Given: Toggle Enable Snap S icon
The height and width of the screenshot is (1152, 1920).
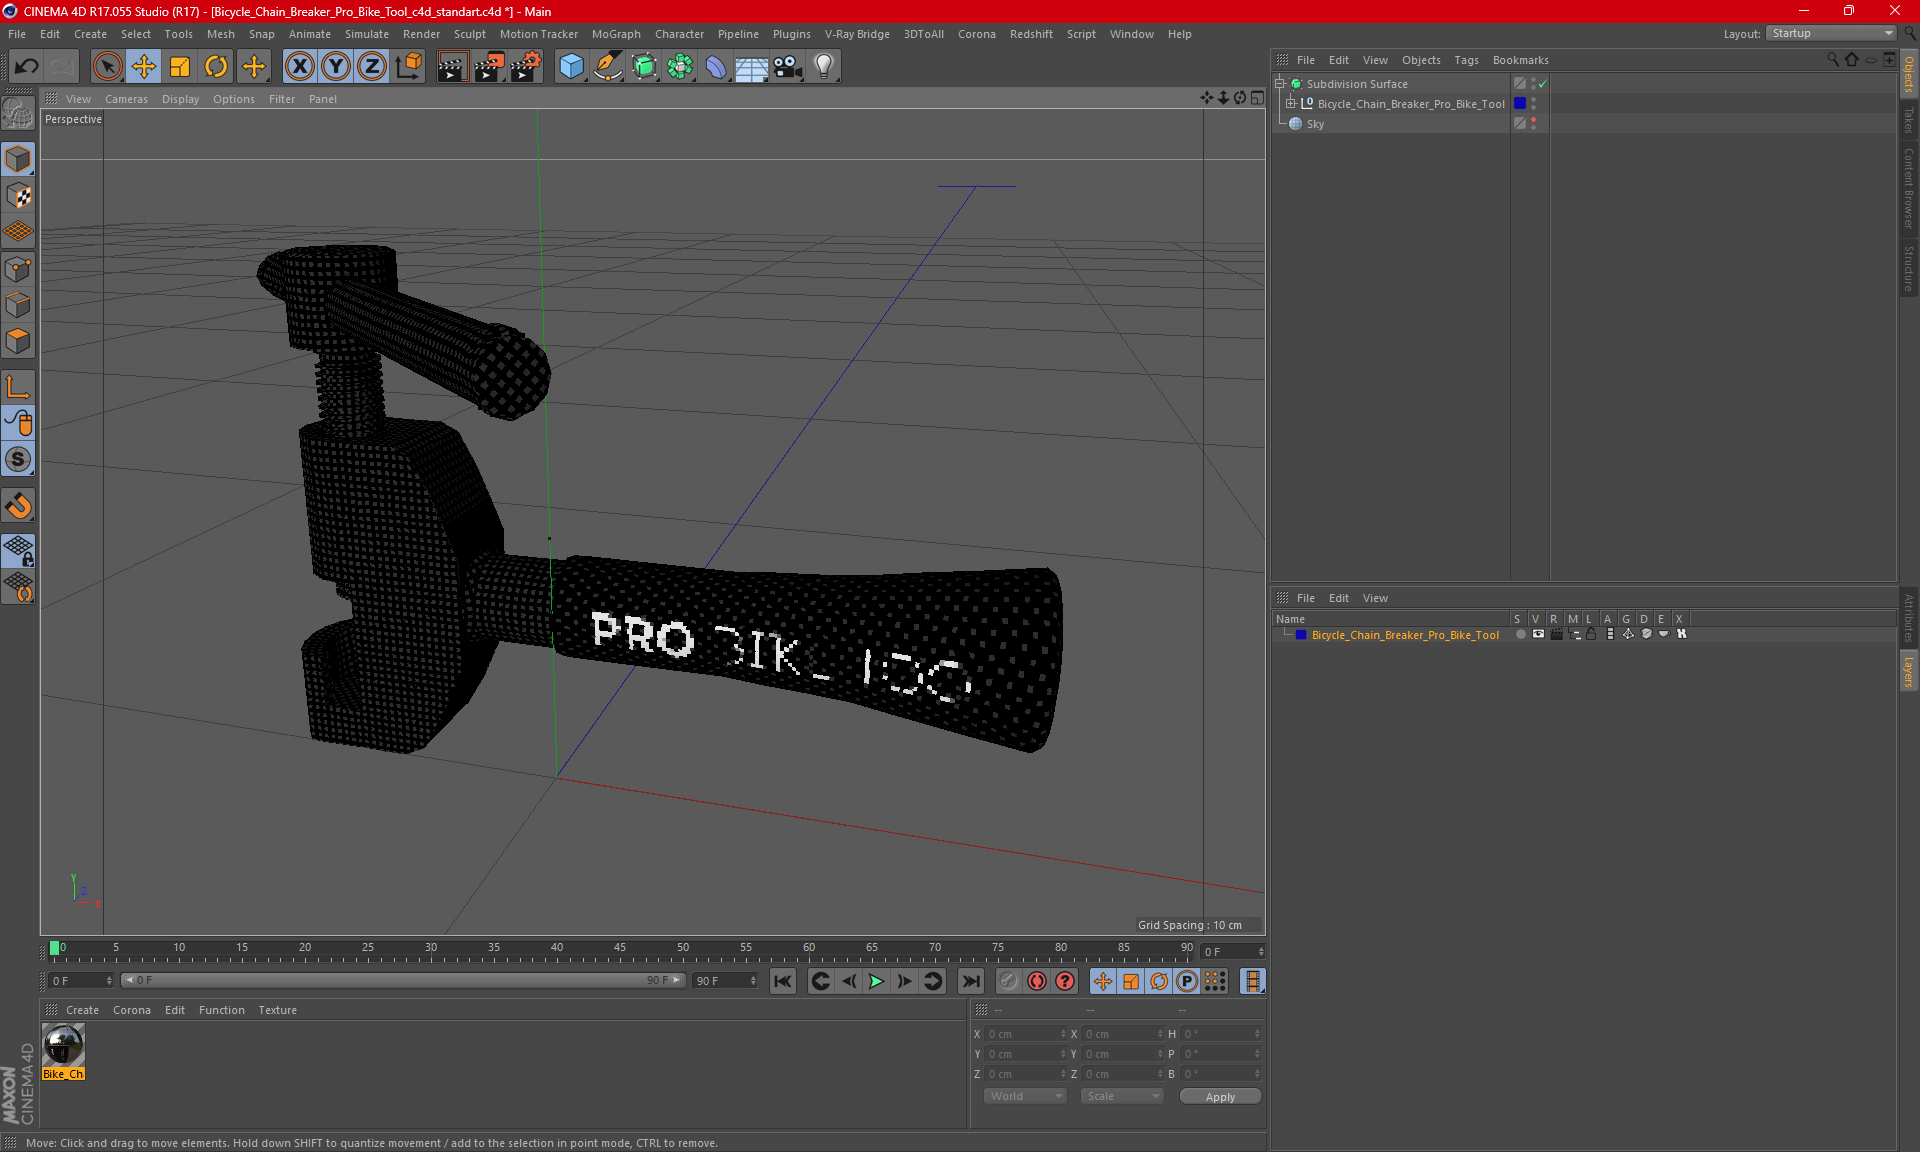Looking at the screenshot, I should coord(18,459).
